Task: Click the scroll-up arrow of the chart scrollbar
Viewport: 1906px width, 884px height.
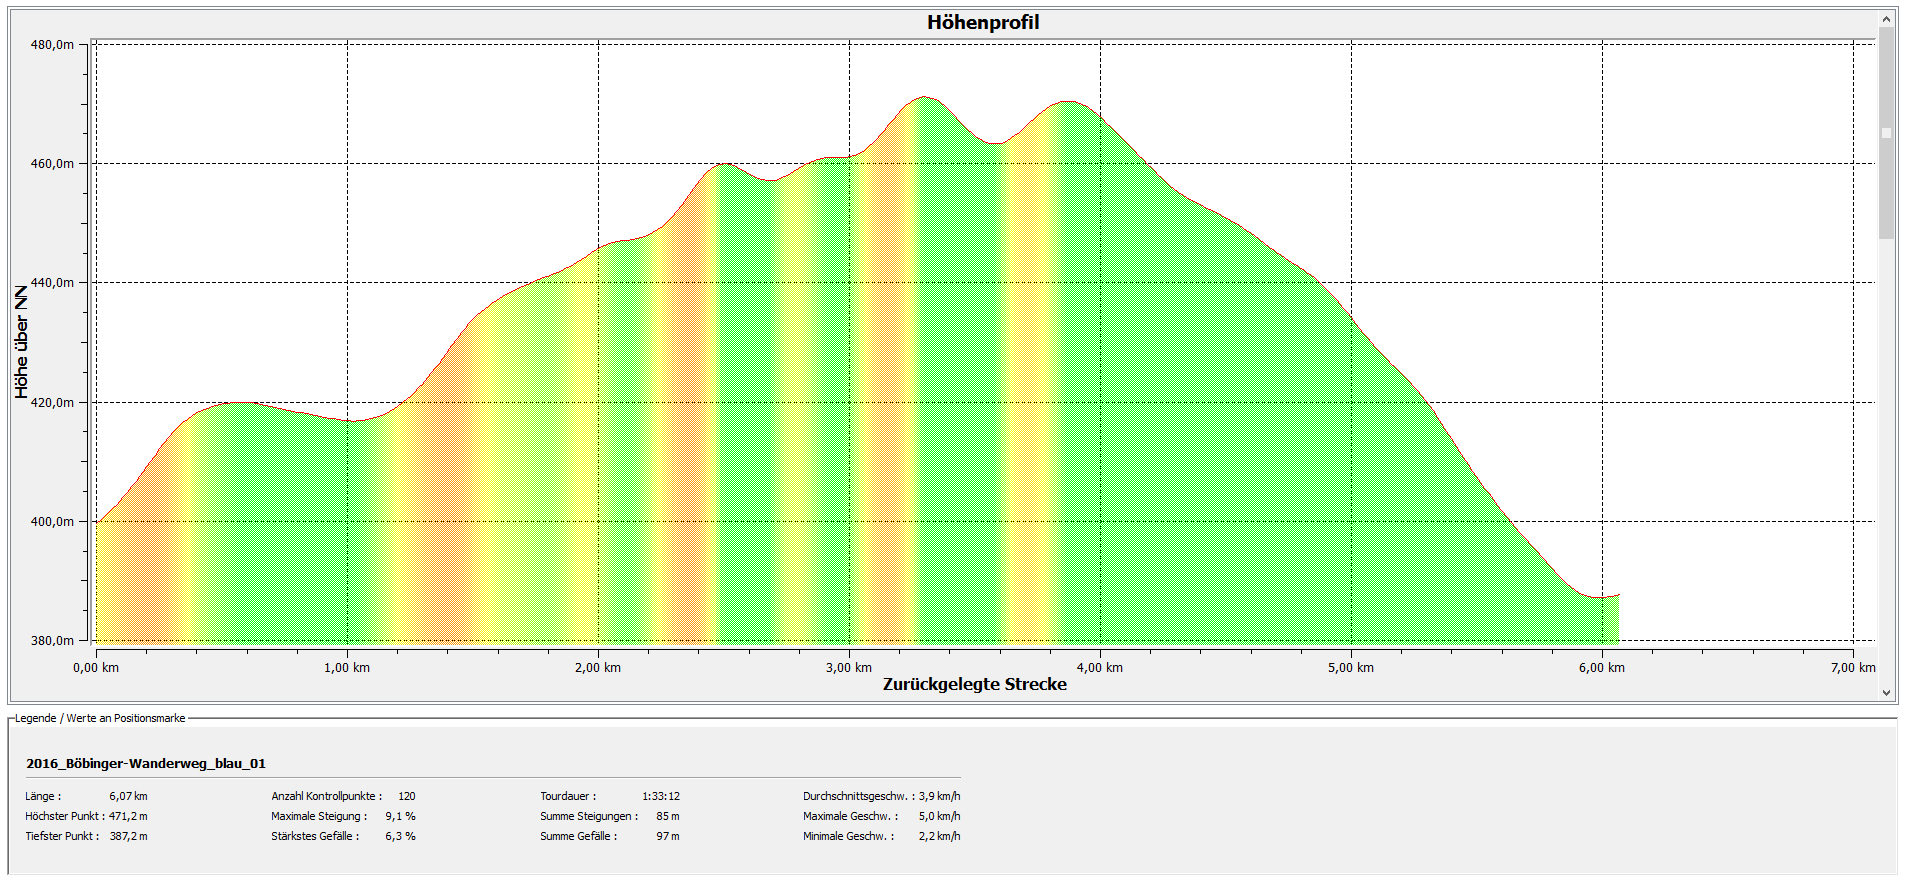Action: point(1886,19)
